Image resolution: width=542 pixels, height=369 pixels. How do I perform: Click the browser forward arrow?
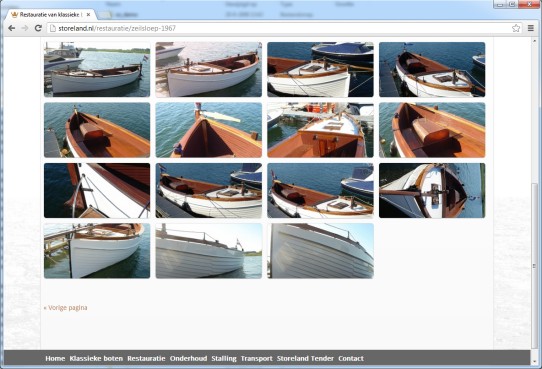25,28
